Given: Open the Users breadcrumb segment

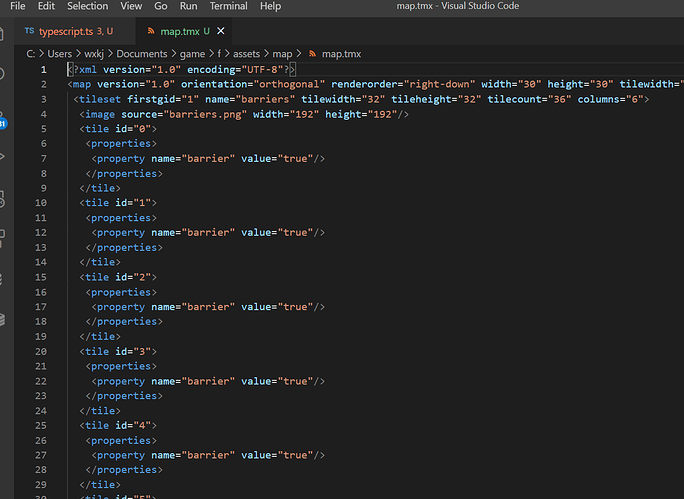Looking at the screenshot, I should (x=59, y=54).
